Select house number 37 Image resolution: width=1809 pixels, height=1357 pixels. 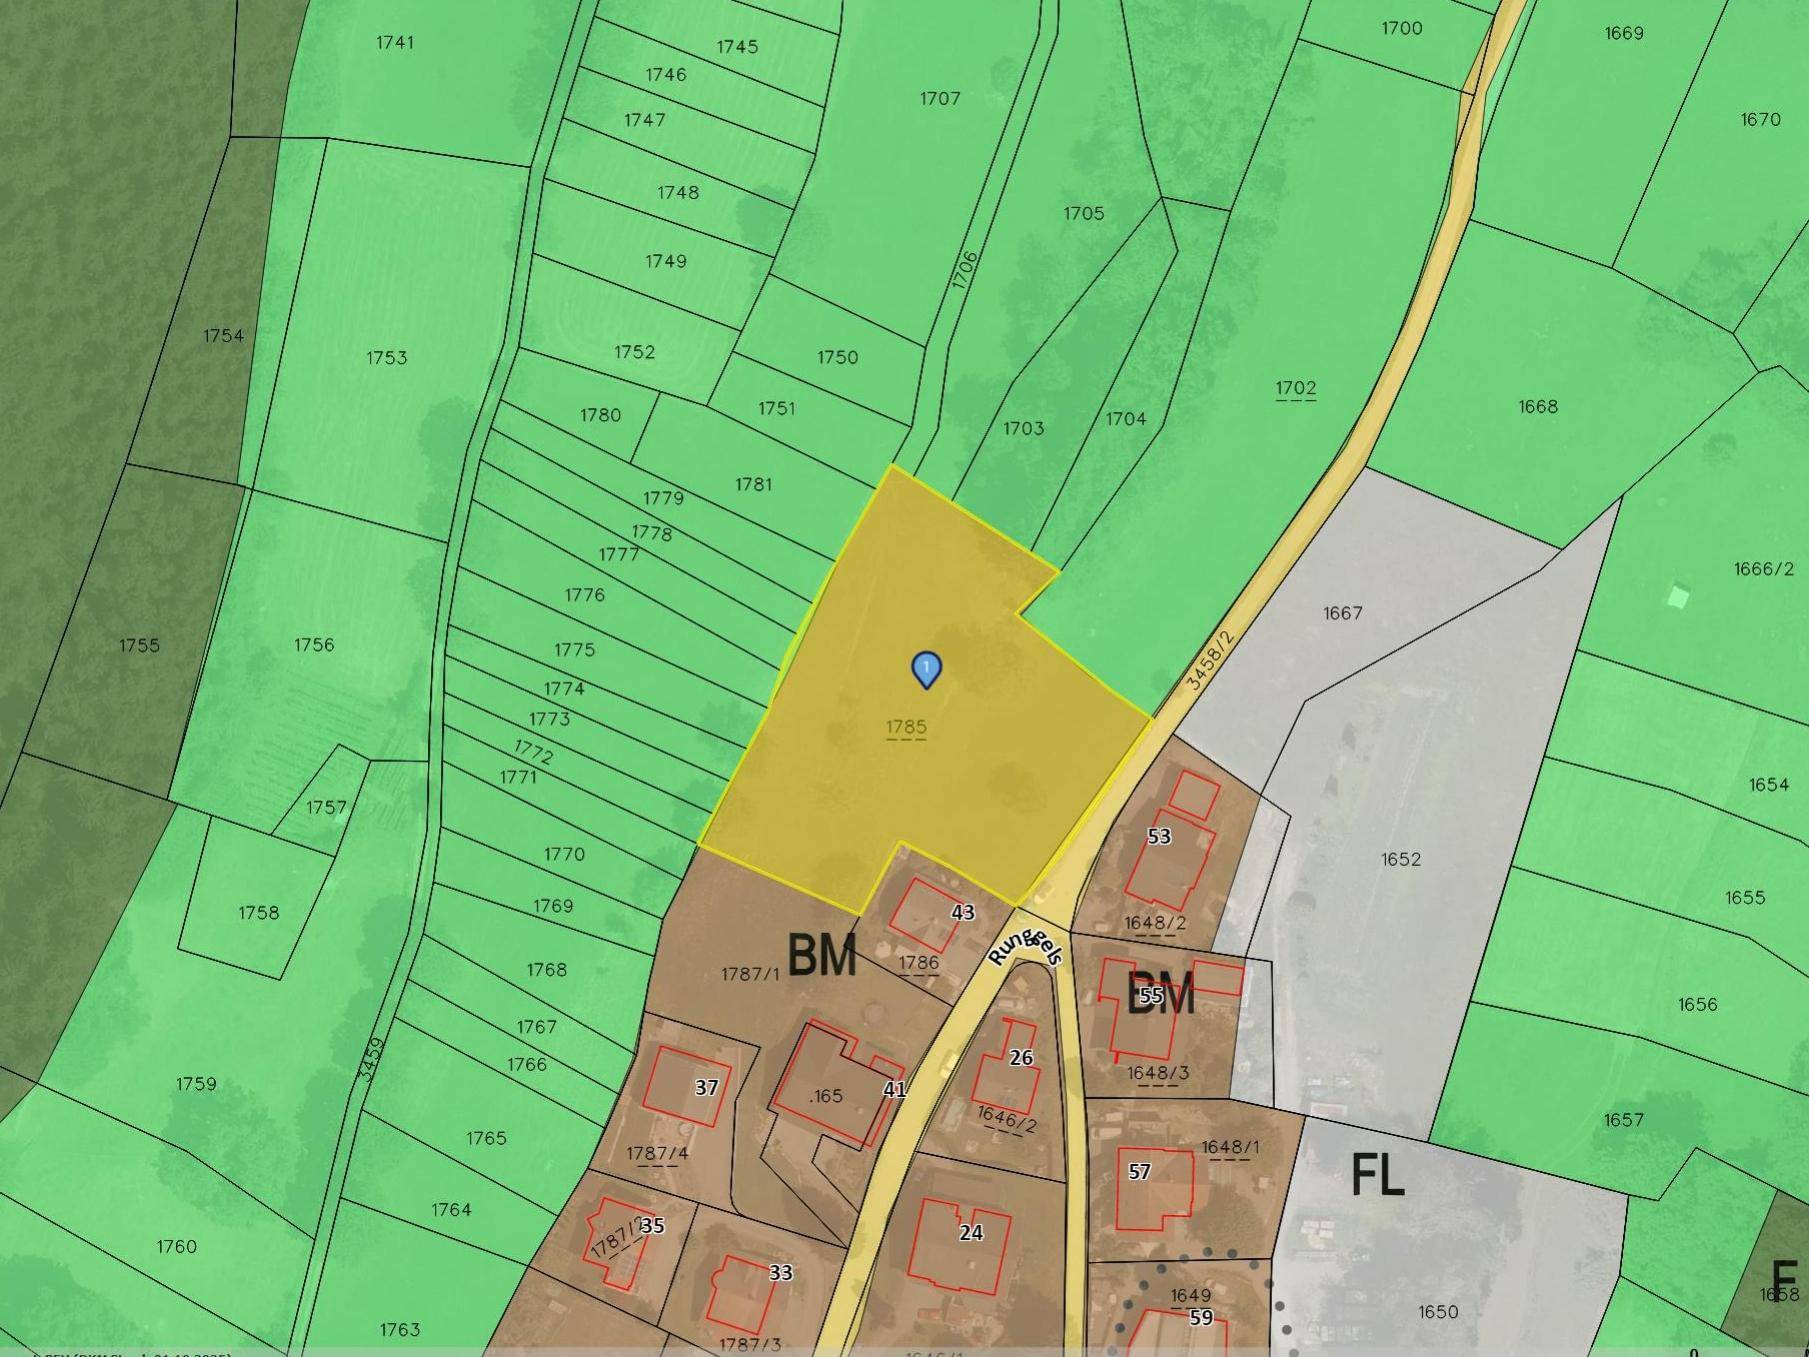(707, 1087)
